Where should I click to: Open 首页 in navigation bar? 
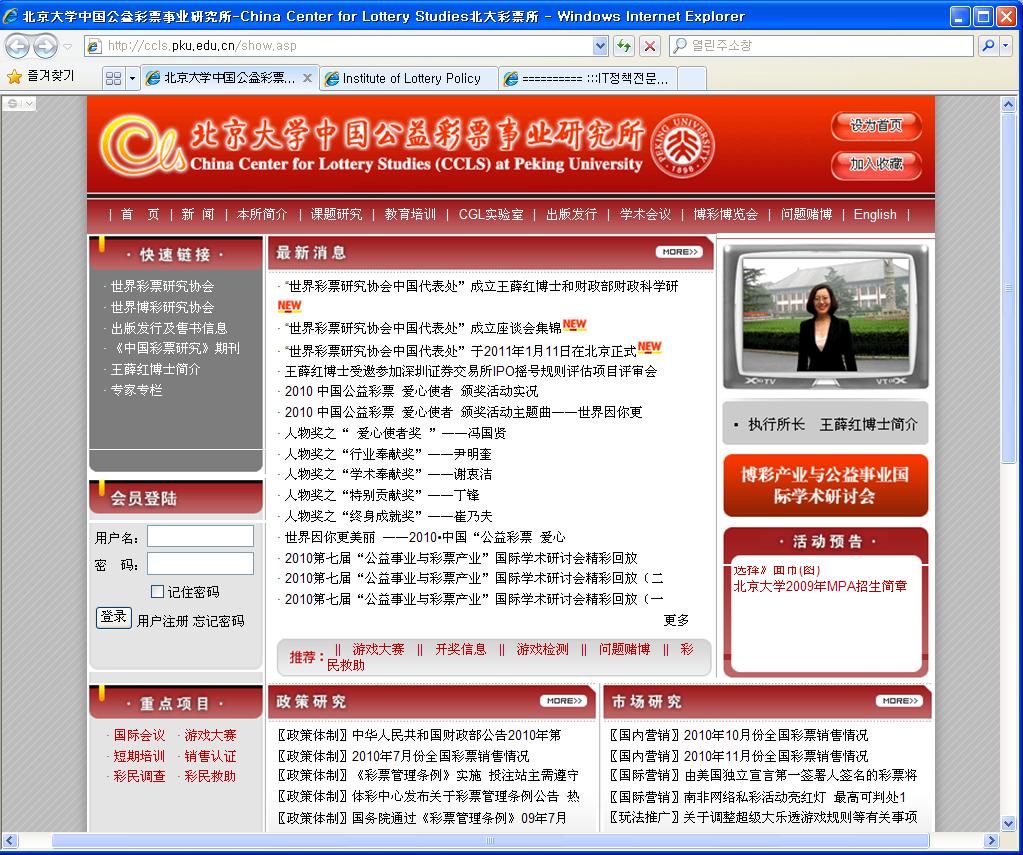[x=140, y=214]
